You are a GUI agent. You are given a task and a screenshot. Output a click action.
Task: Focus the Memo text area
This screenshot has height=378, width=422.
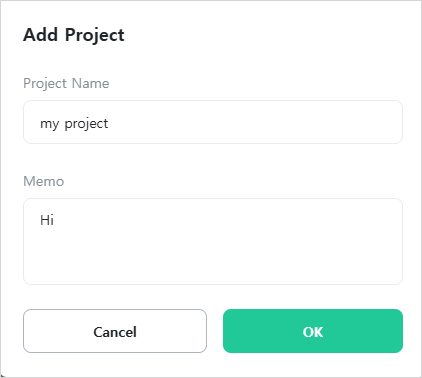pos(213,242)
